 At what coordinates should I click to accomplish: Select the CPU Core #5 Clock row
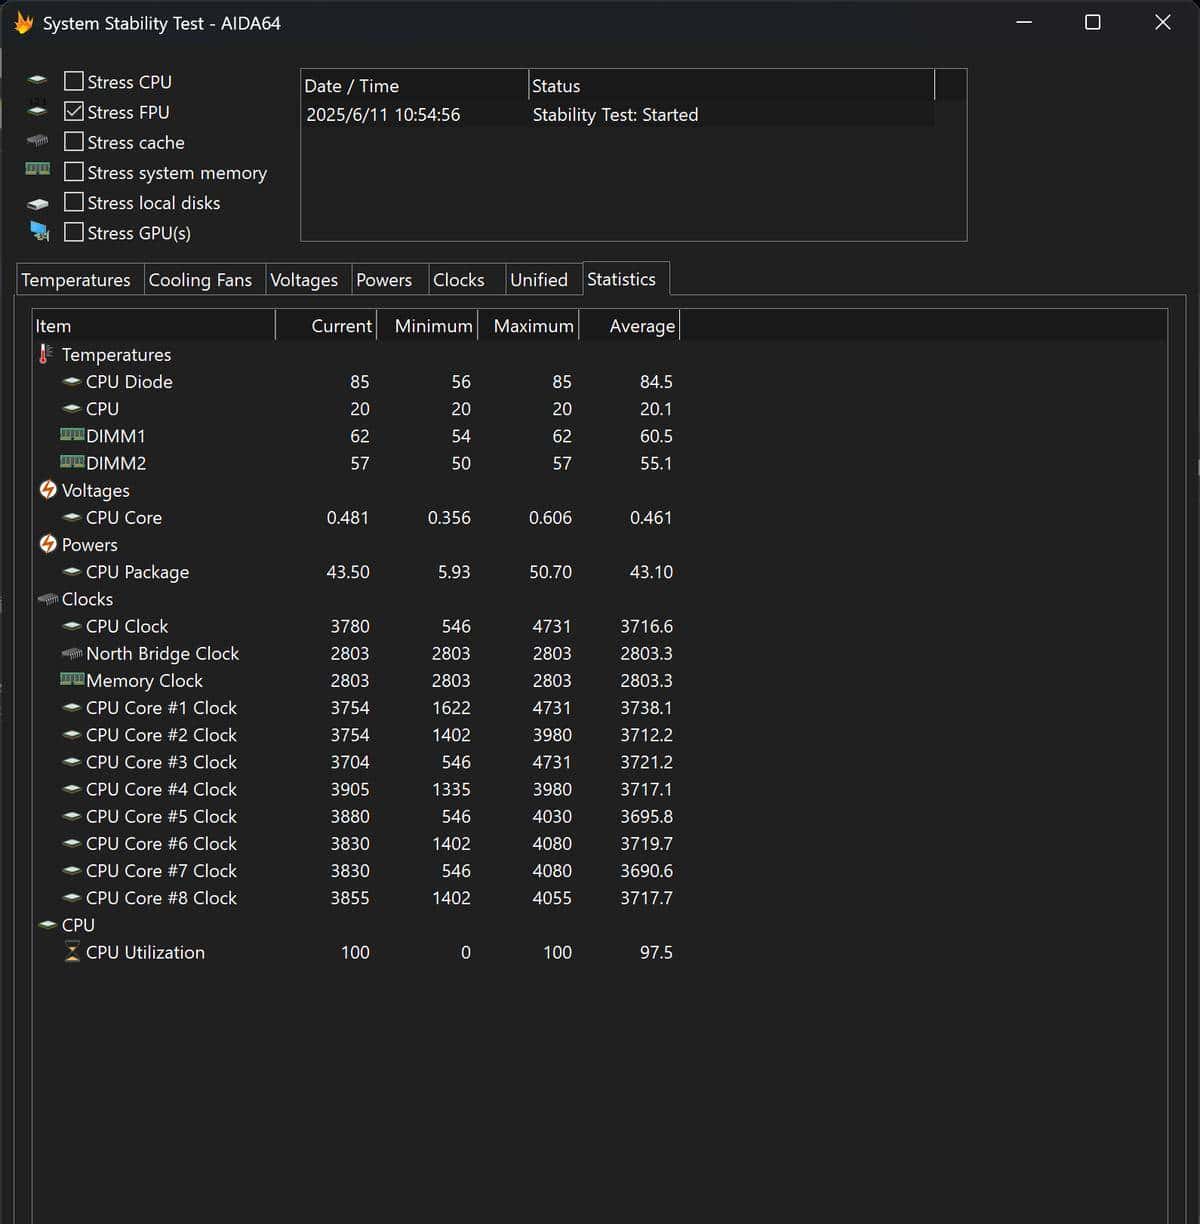161,816
